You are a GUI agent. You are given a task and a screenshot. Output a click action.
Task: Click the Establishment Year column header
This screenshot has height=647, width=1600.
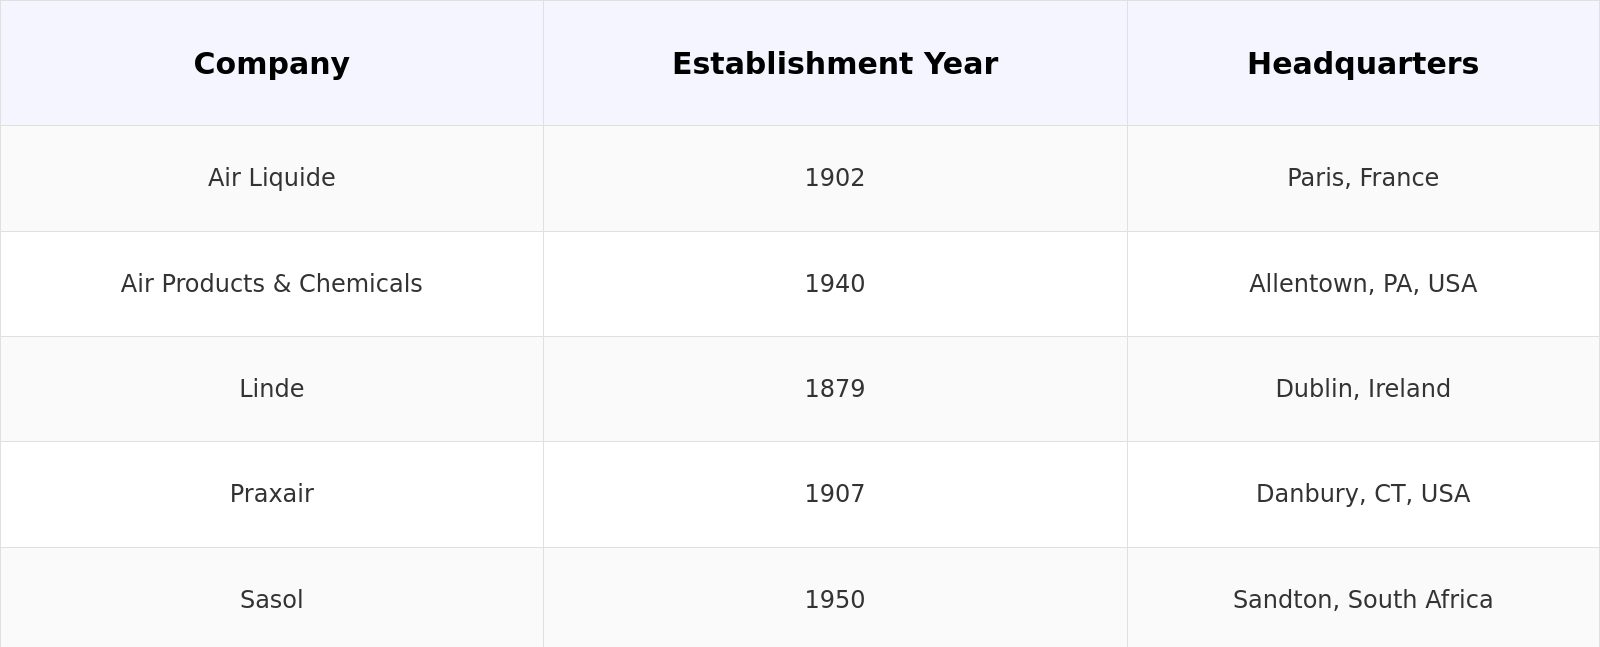click(834, 64)
